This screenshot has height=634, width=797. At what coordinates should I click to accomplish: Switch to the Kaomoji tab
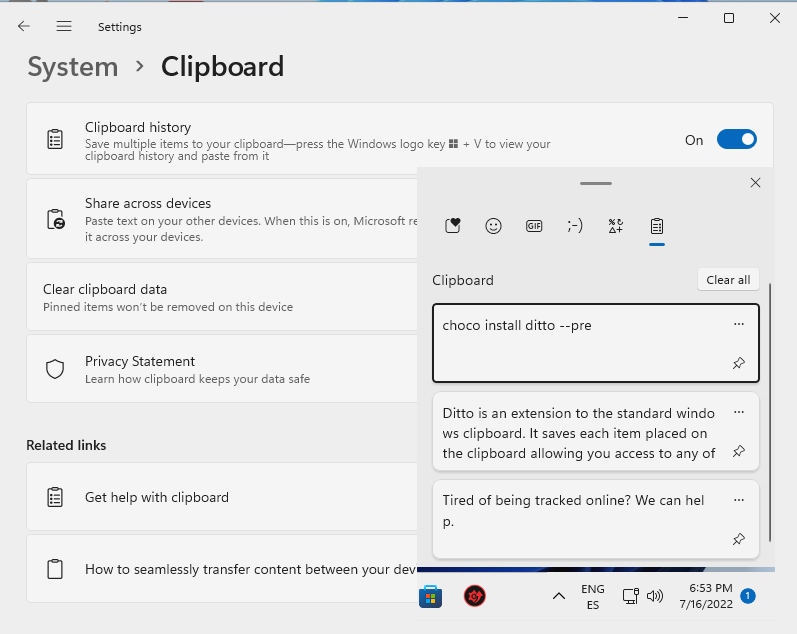click(x=574, y=226)
